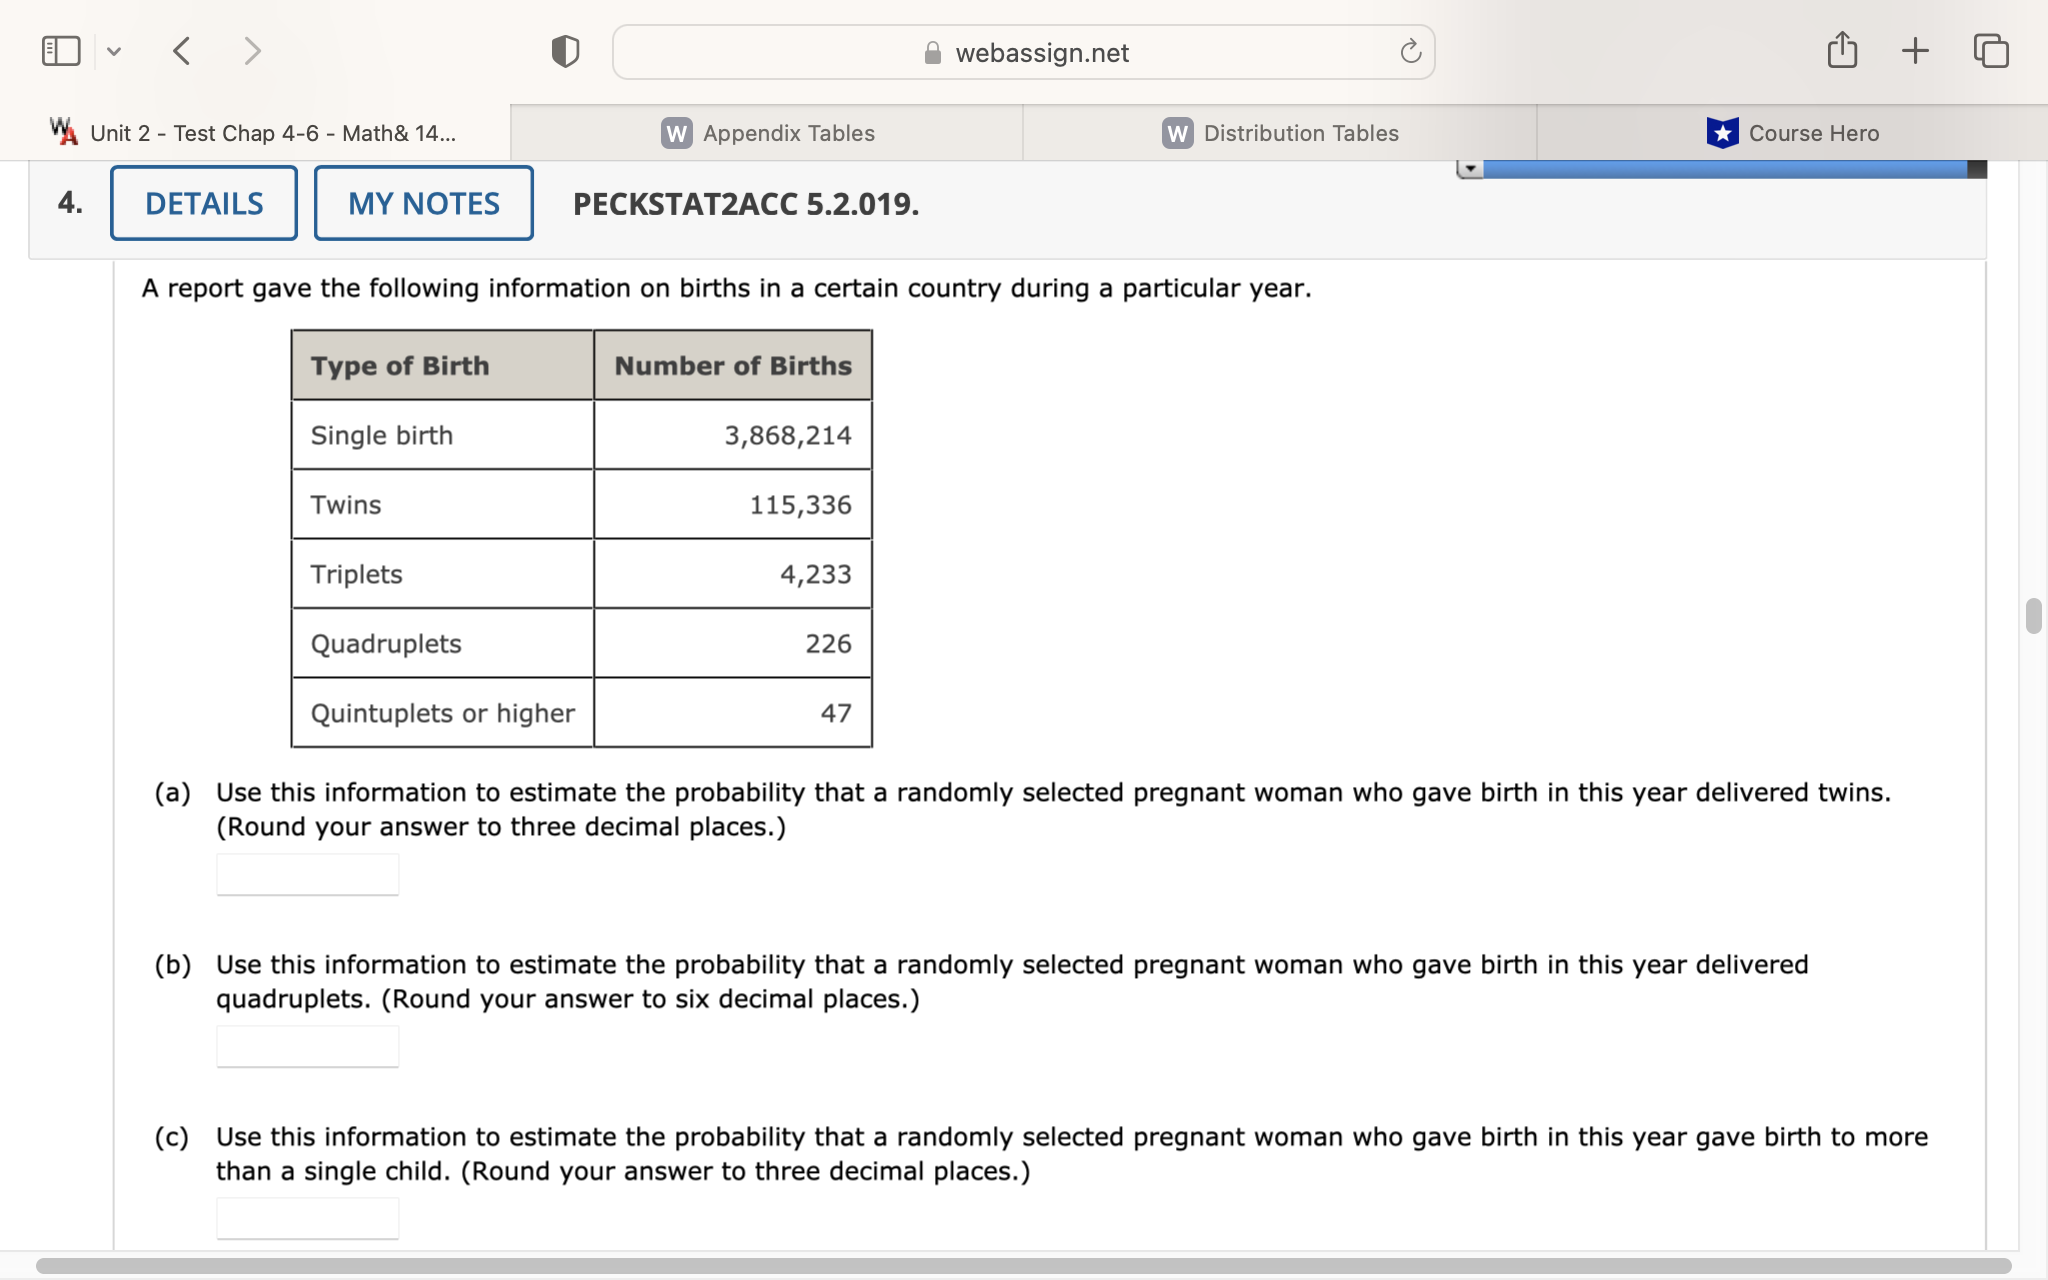The width and height of the screenshot is (2048, 1280).
Task: Expand the small dropdown above the question
Action: pos(1469,169)
